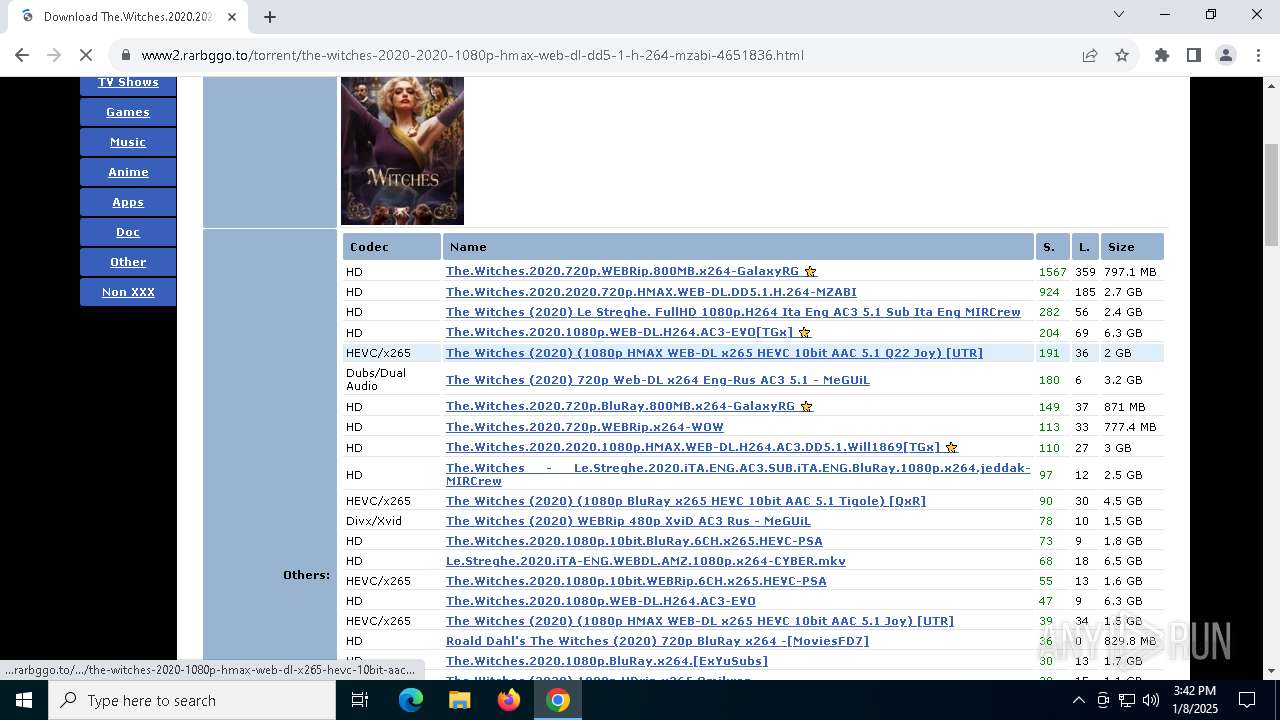
Task: View site information icon in address bar
Action: click(x=125, y=55)
